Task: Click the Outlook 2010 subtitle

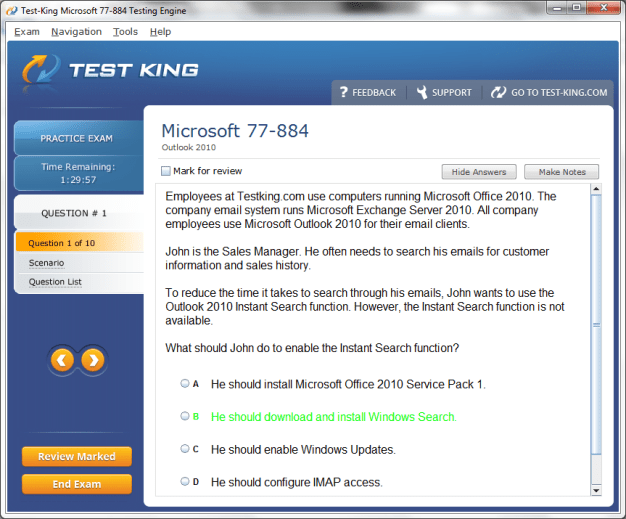Action: coord(188,147)
